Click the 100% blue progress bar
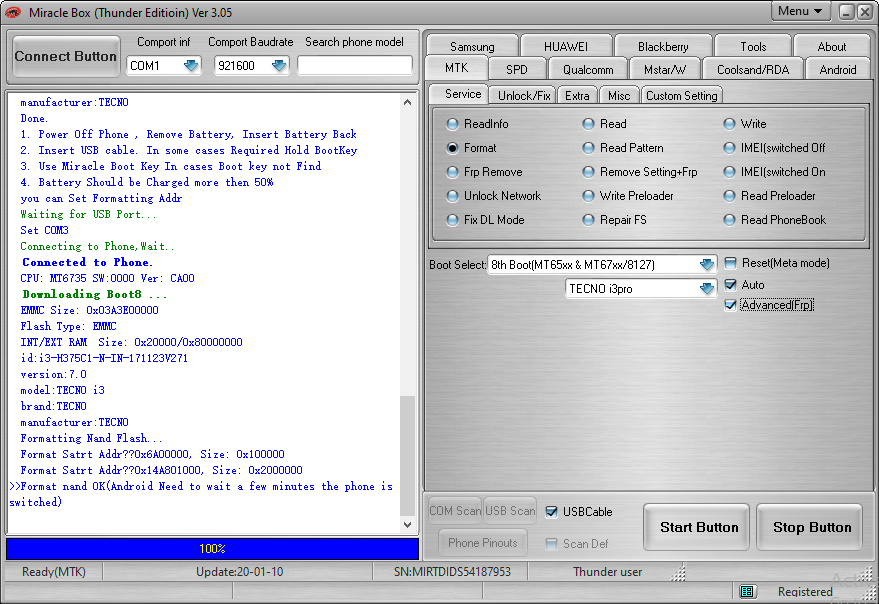 pyautogui.click(x=212, y=548)
